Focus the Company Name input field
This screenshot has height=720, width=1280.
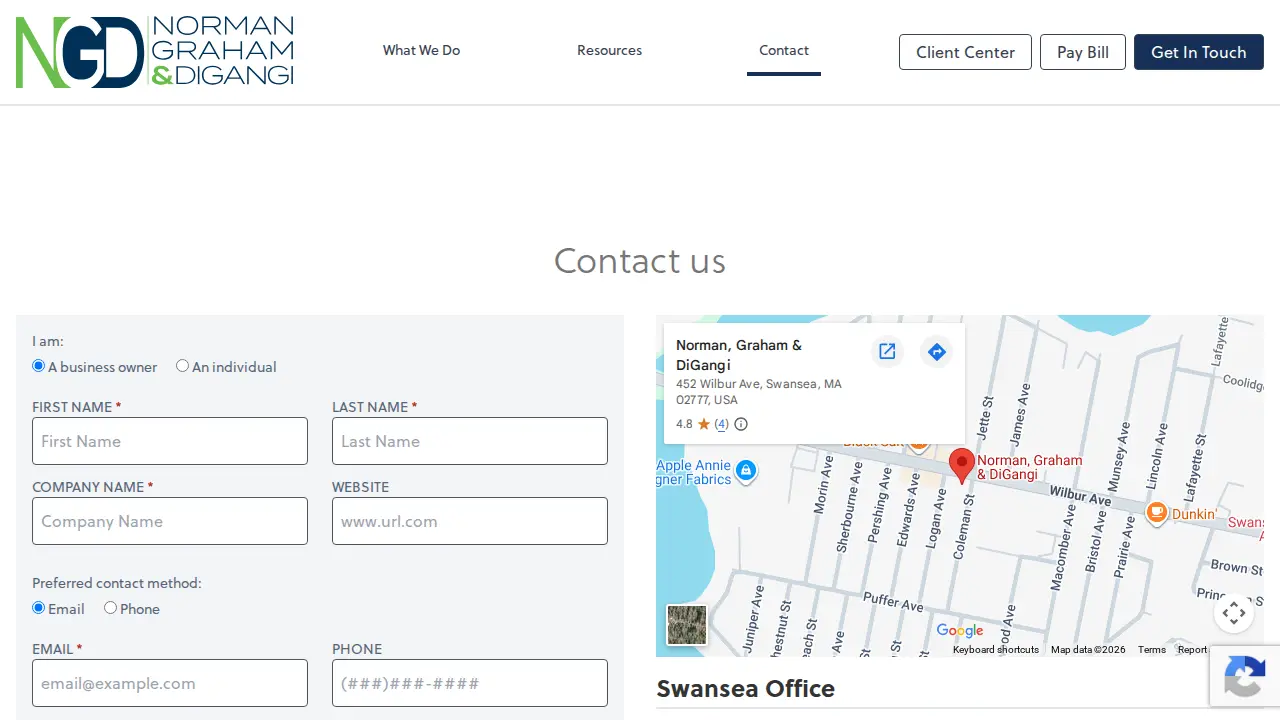pyautogui.click(x=170, y=521)
